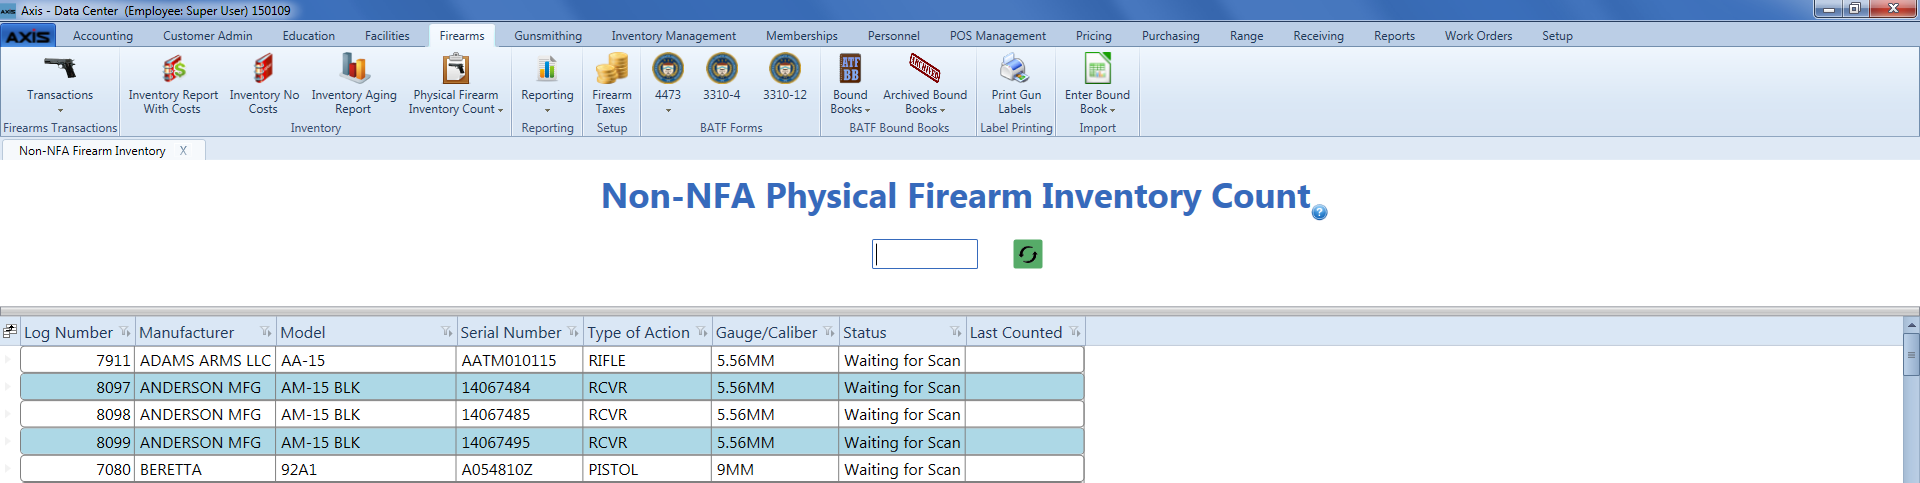The image size is (1920, 483).
Task: Select row with log number 7911
Action: [552, 360]
